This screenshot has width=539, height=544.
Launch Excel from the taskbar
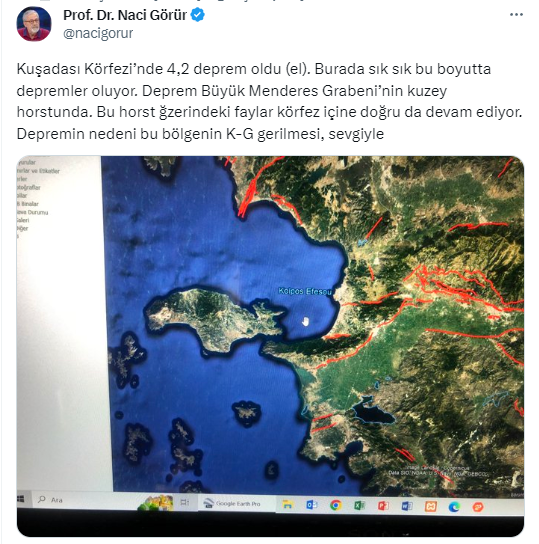click(x=359, y=506)
